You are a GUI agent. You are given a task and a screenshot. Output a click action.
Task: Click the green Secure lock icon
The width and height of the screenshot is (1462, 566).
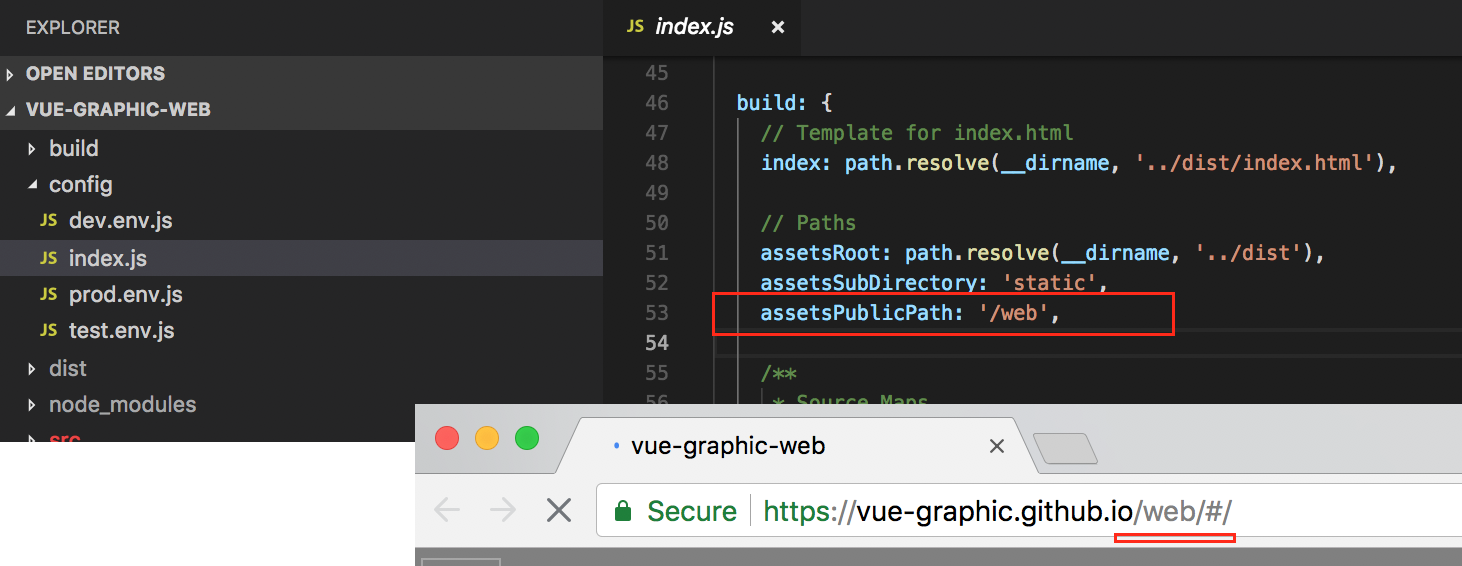tap(623, 512)
